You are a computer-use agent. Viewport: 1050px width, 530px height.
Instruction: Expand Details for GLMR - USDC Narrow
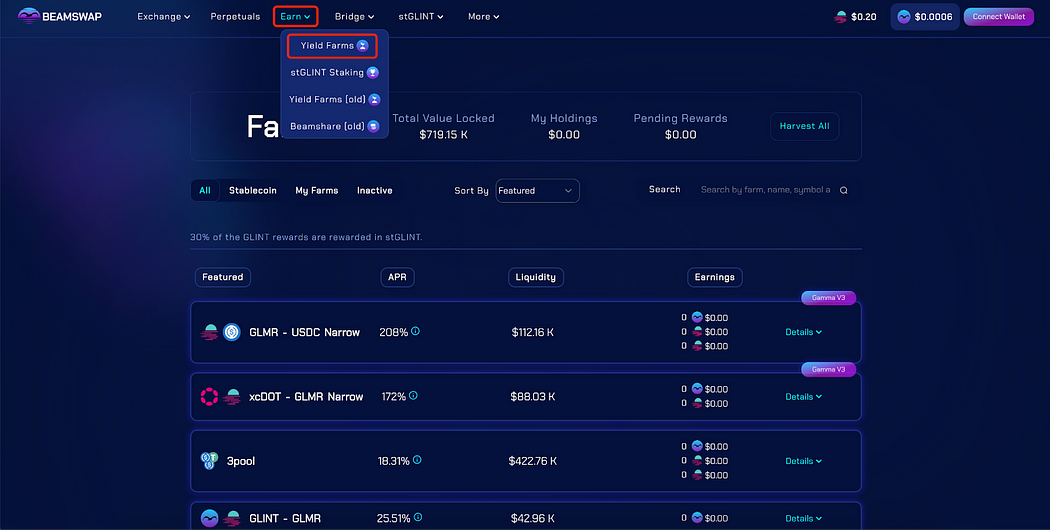pyautogui.click(x=804, y=332)
